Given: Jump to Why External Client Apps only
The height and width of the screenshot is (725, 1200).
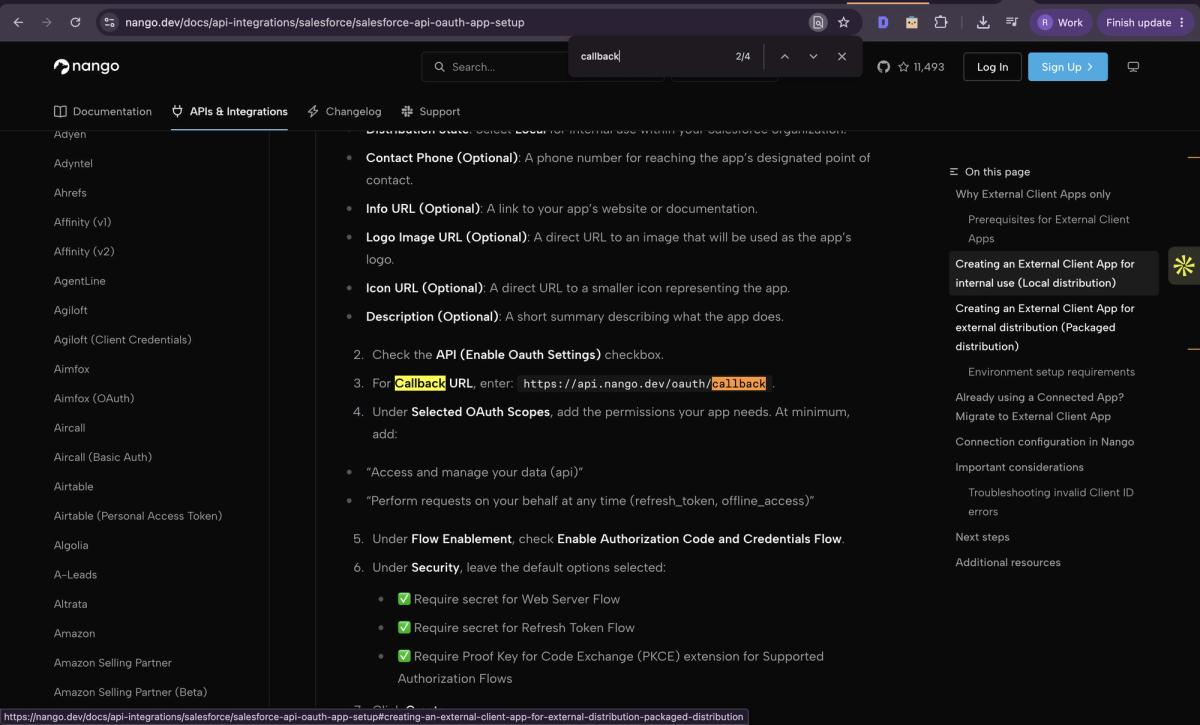Looking at the screenshot, I should (1033, 194).
